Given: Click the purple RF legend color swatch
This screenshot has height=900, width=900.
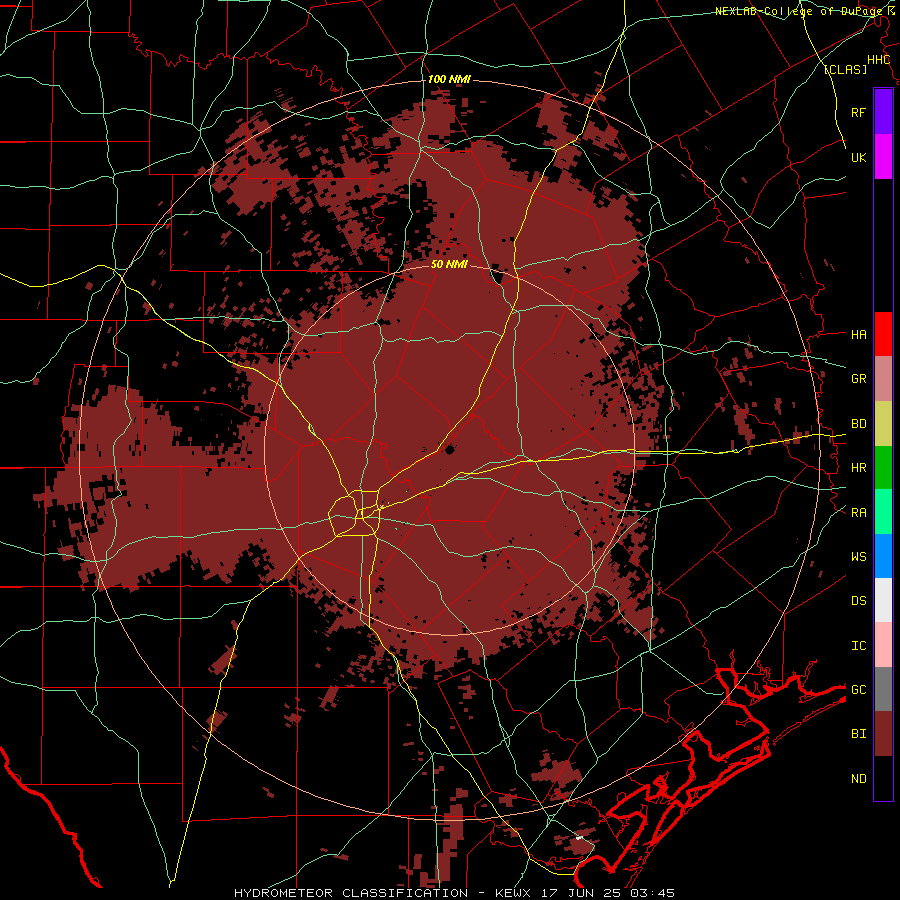Looking at the screenshot, I should [883, 111].
